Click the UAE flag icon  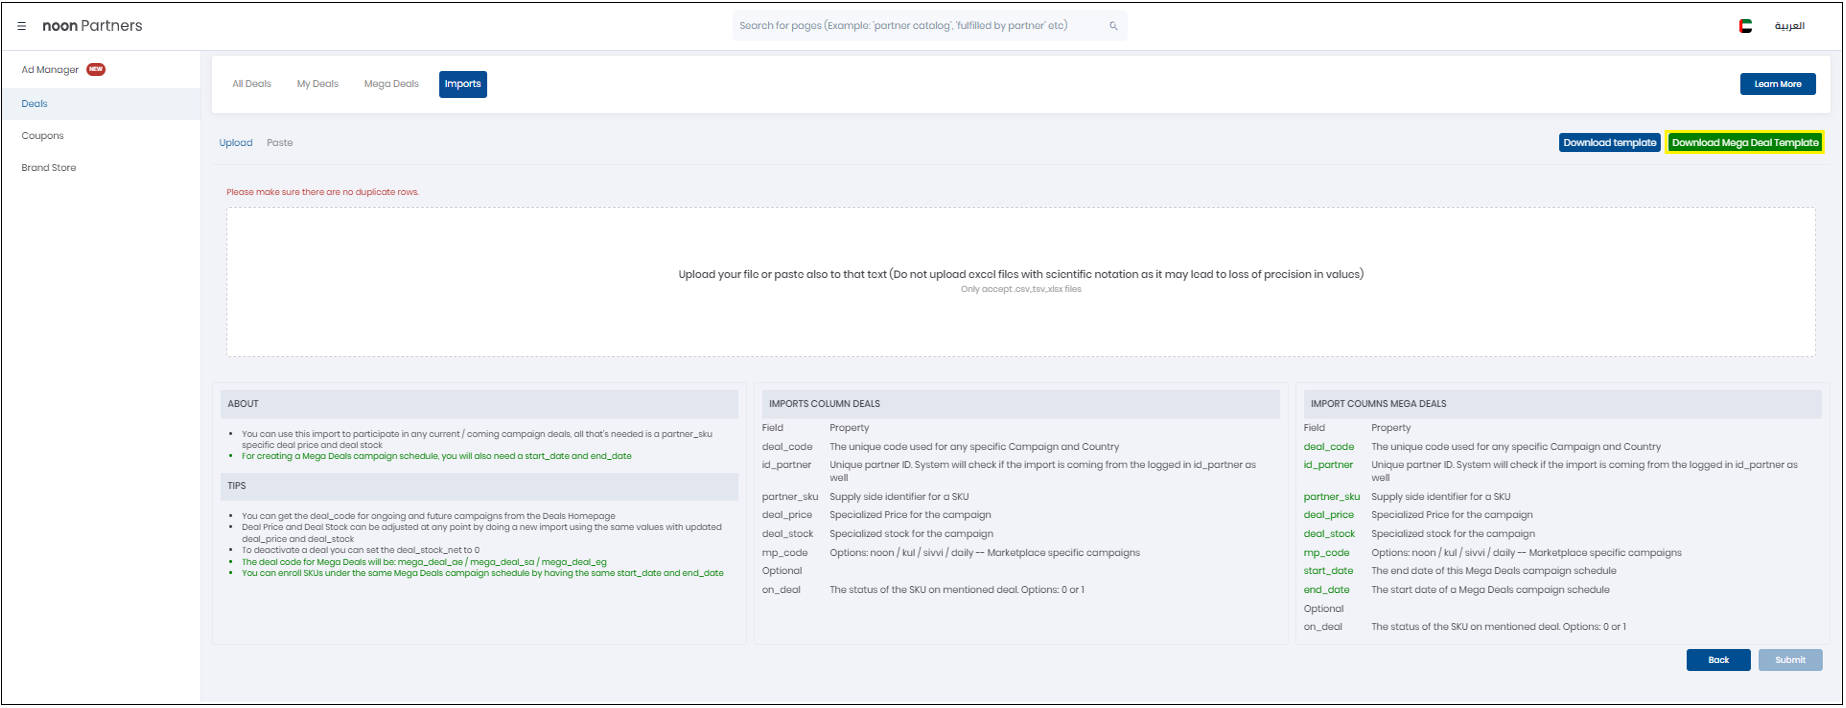click(x=1745, y=26)
